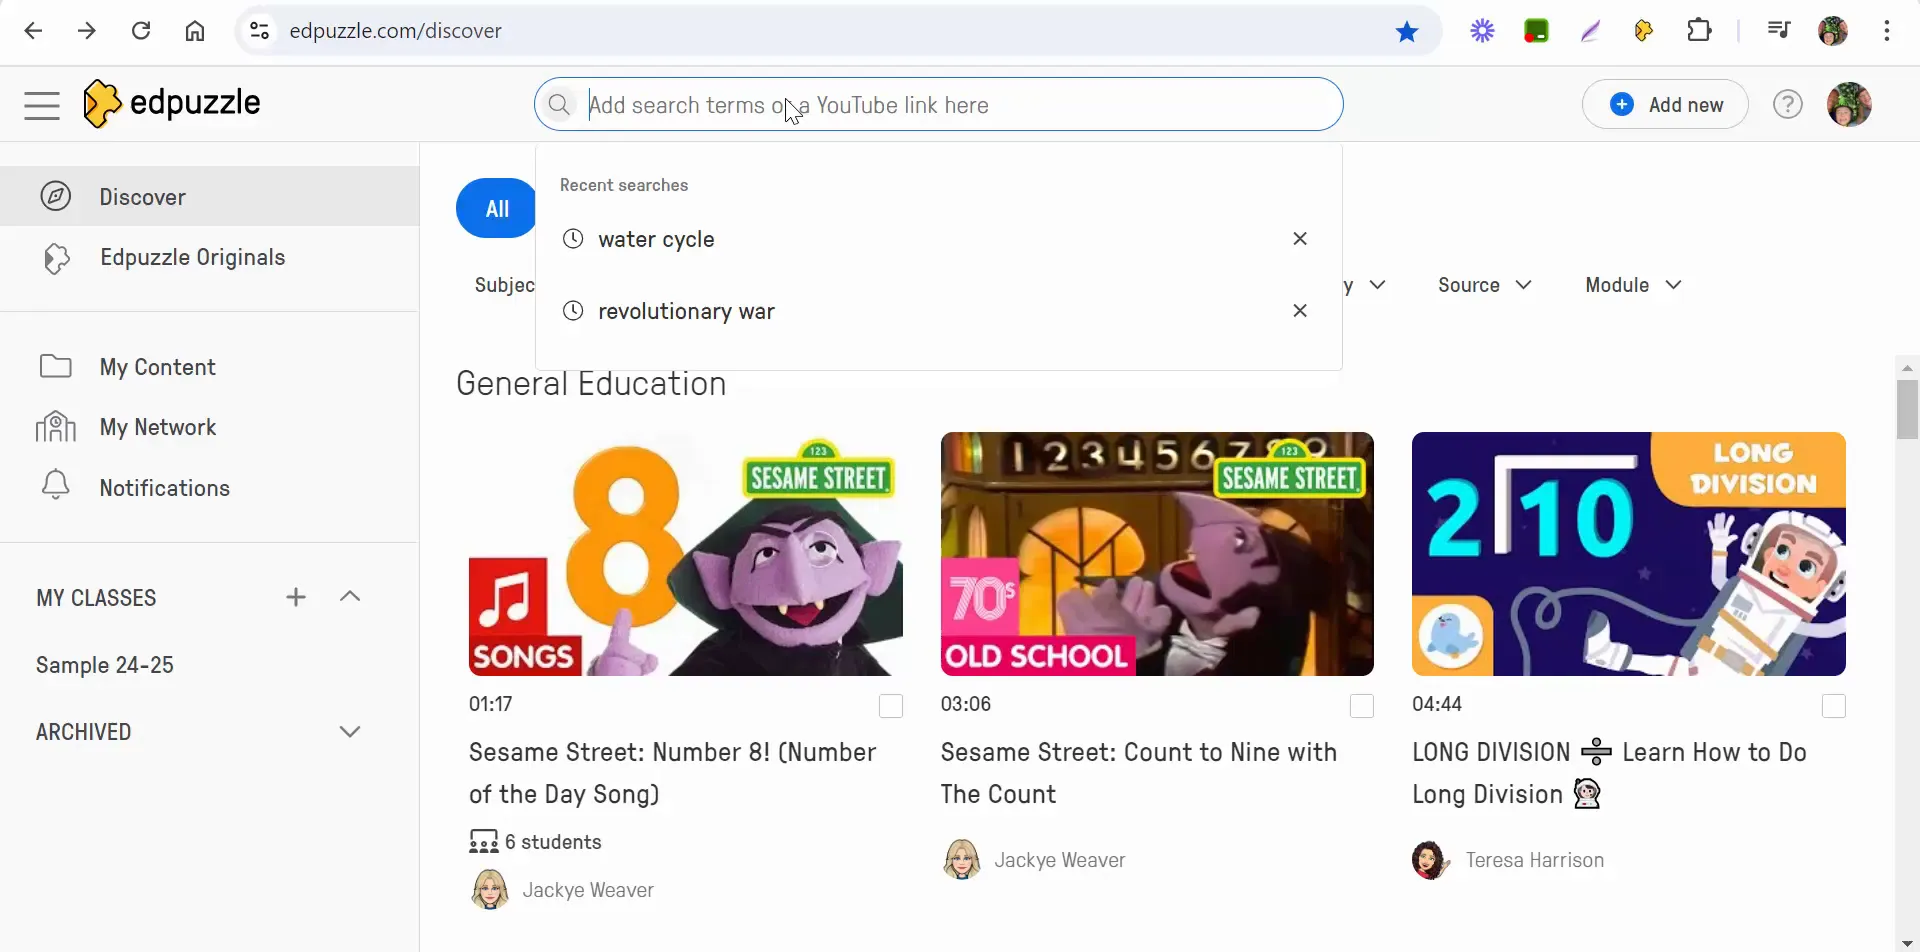Screen dimensions: 1920x952
Task: Open the partially hidden filter chevron left of Source
Action: [x=1377, y=285]
